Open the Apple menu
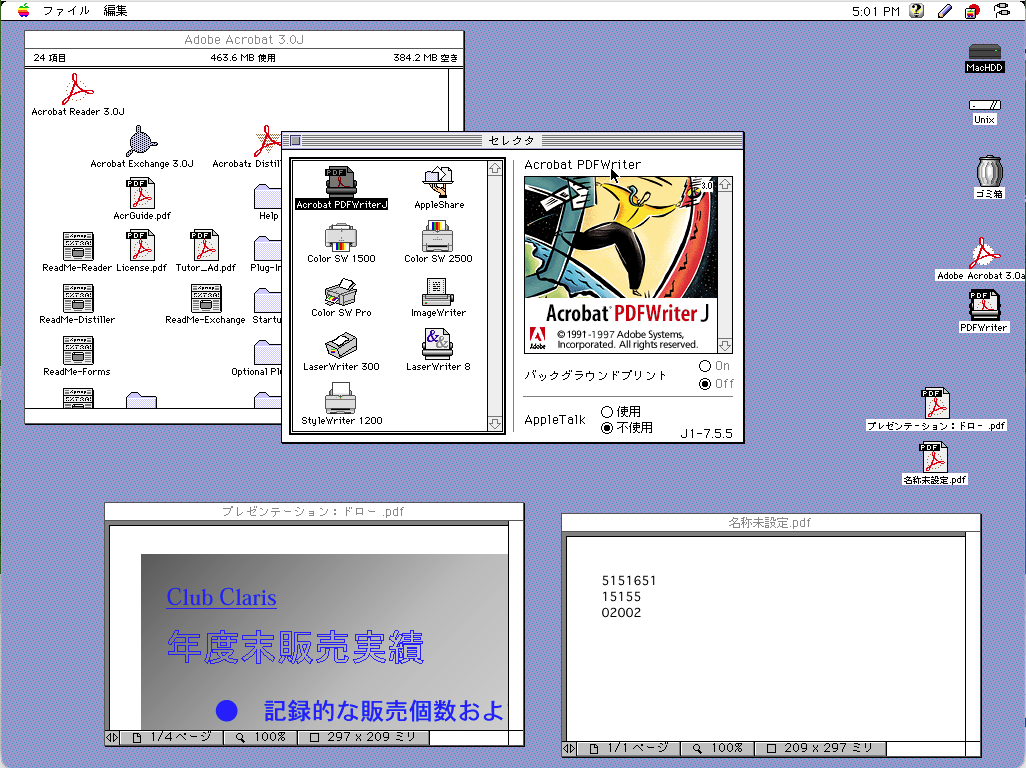The width and height of the screenshot is (1026, 768). click(24, 10)
